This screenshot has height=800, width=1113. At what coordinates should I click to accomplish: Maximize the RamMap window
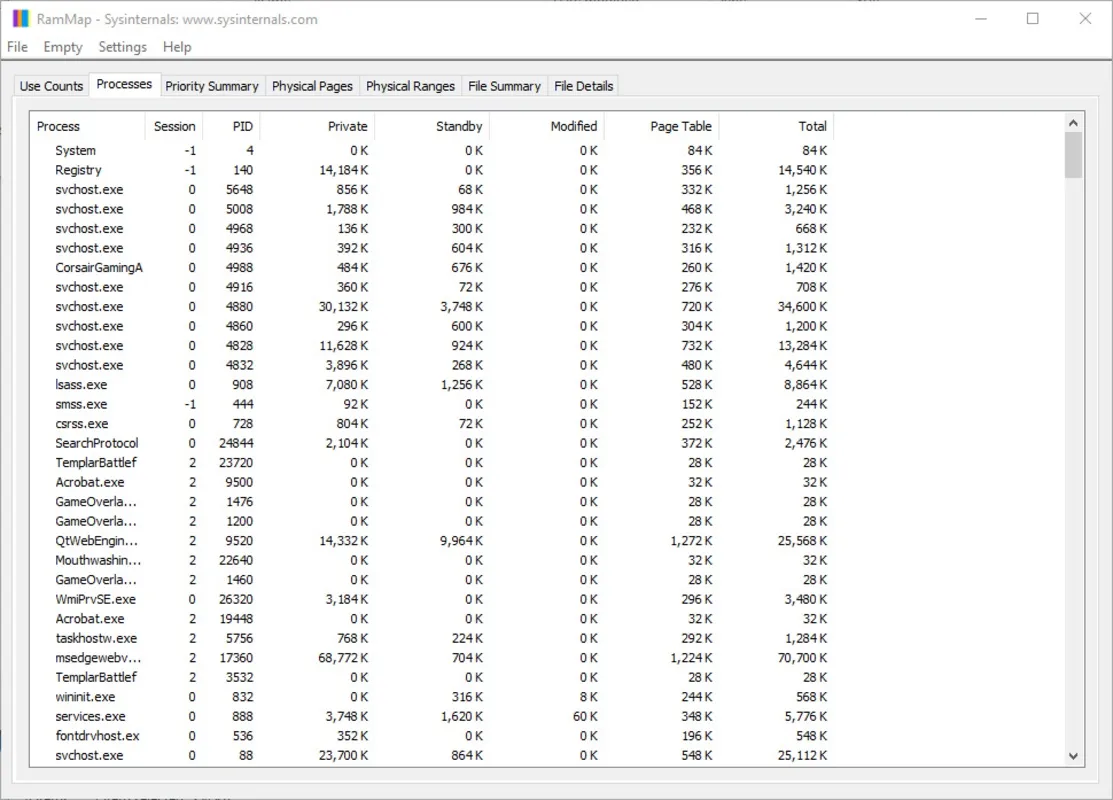(x=1033, y=18)
